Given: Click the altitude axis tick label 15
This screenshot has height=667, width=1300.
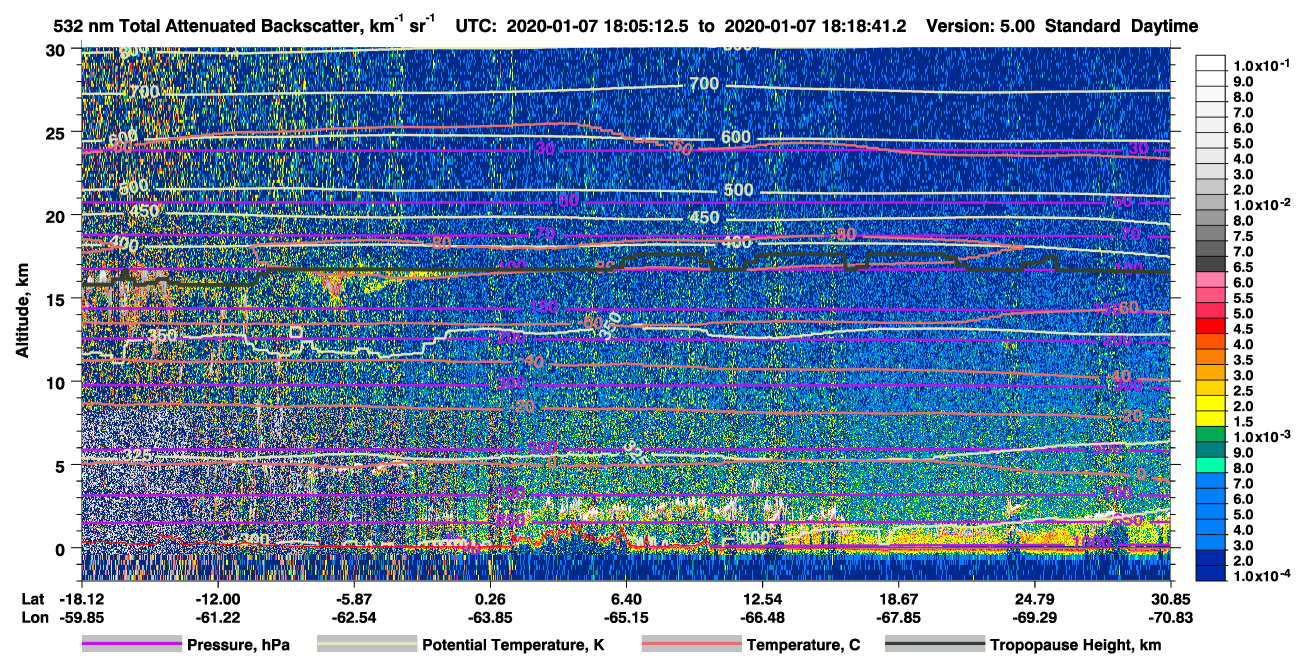Looking at the screenshot, I should 58,299.
